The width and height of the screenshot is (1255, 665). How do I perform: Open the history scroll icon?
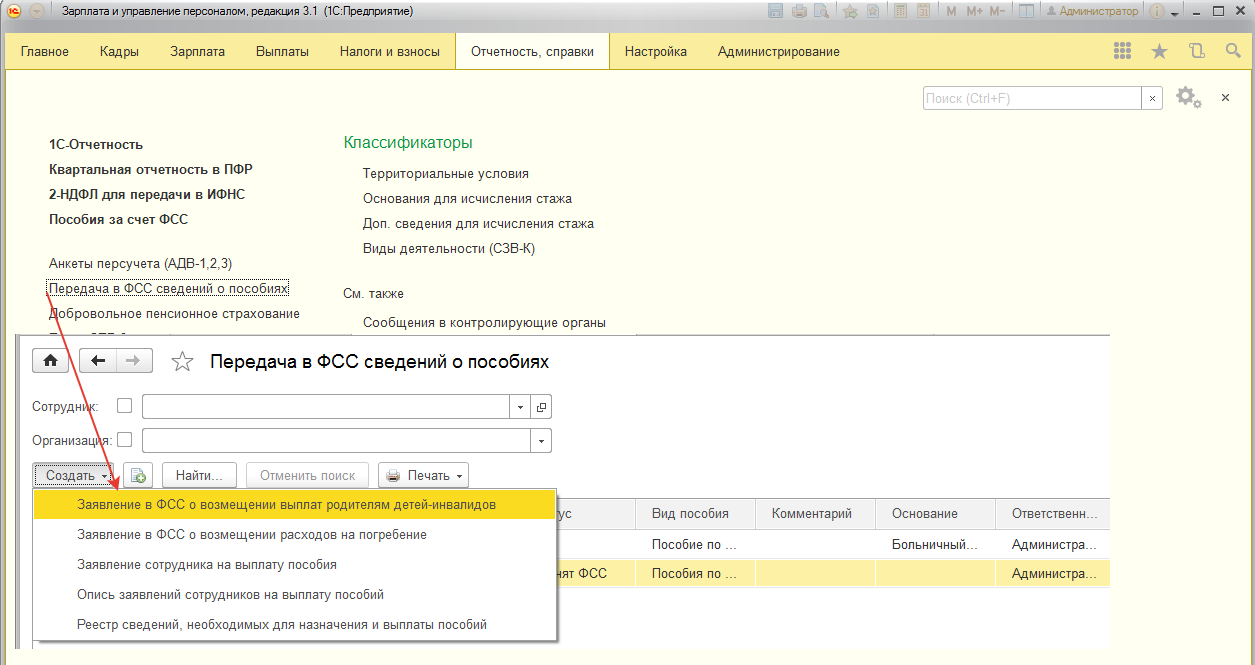[x=1196, y=52]
